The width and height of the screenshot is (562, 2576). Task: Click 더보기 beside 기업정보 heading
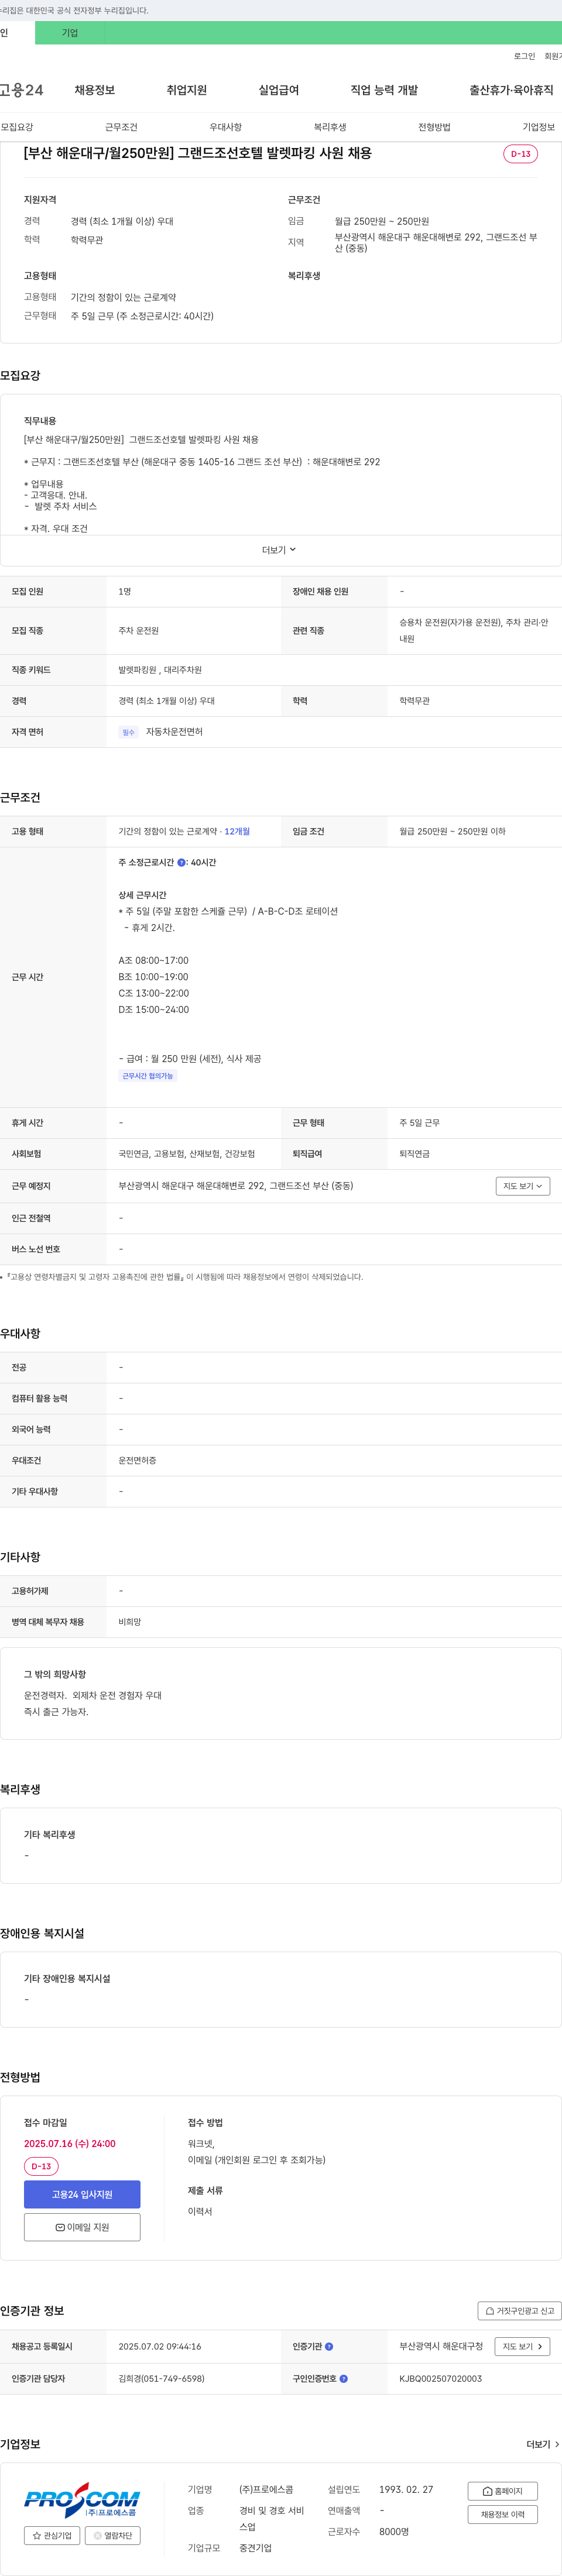(x=543, y=2444)
